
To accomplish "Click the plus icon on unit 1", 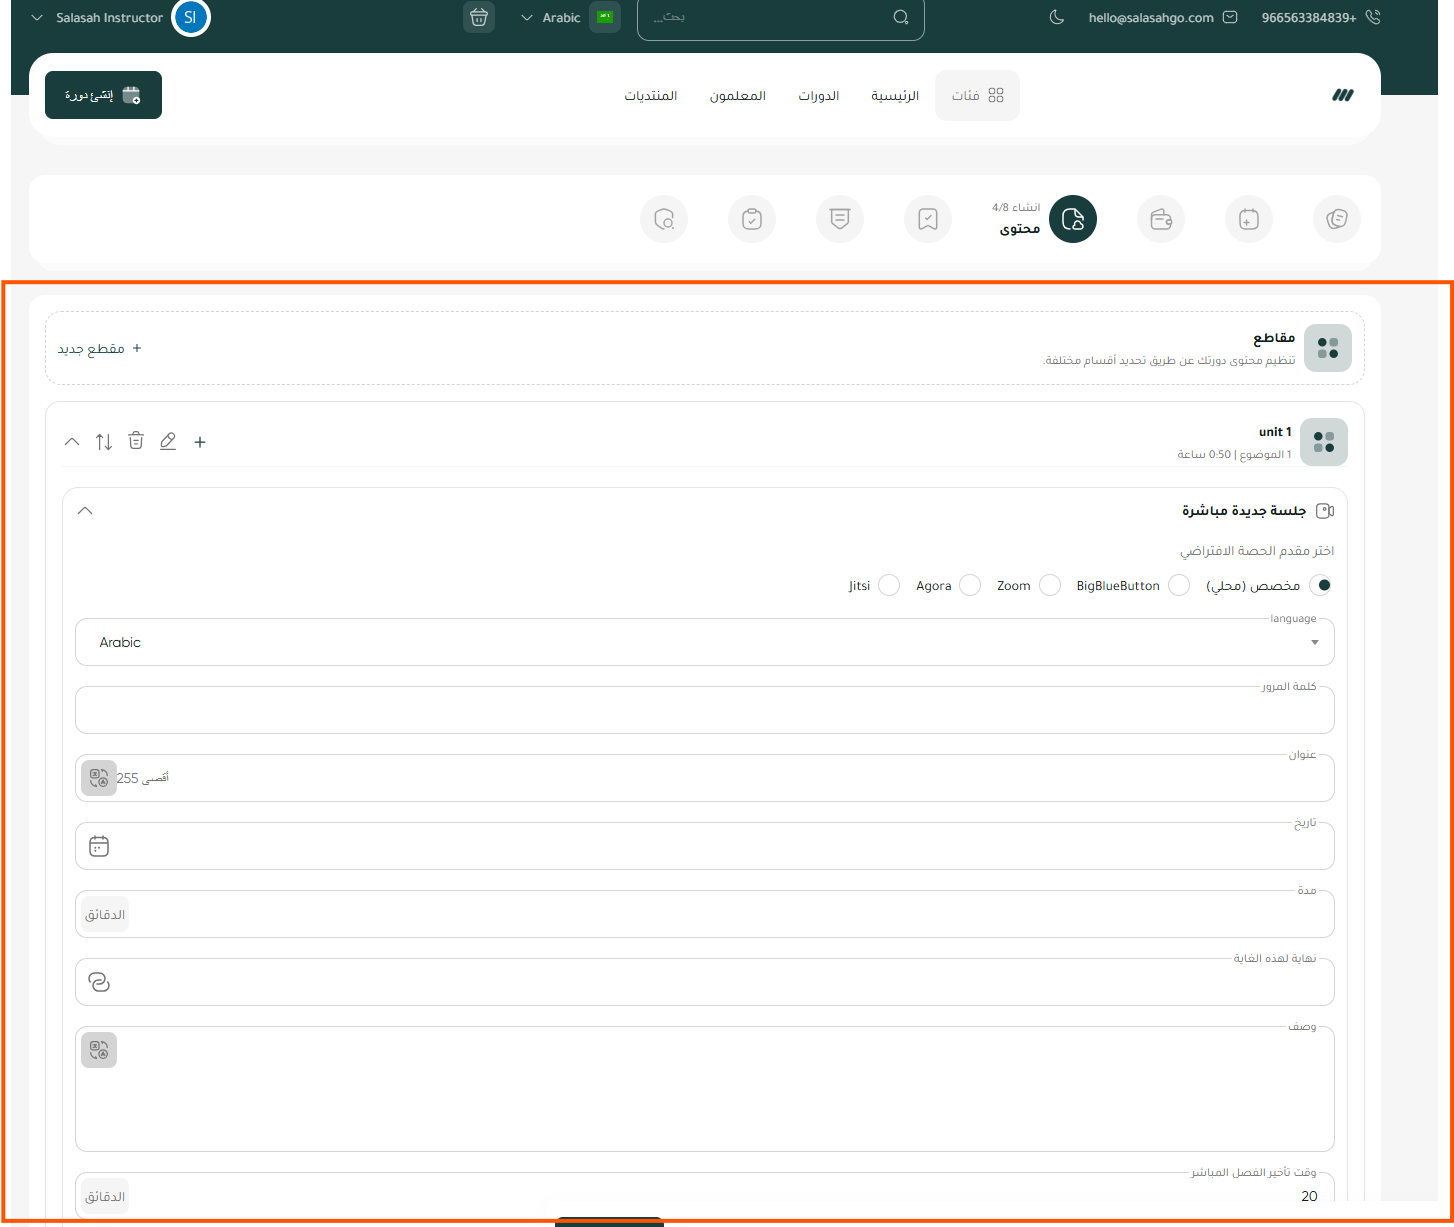I will [200, 442].
